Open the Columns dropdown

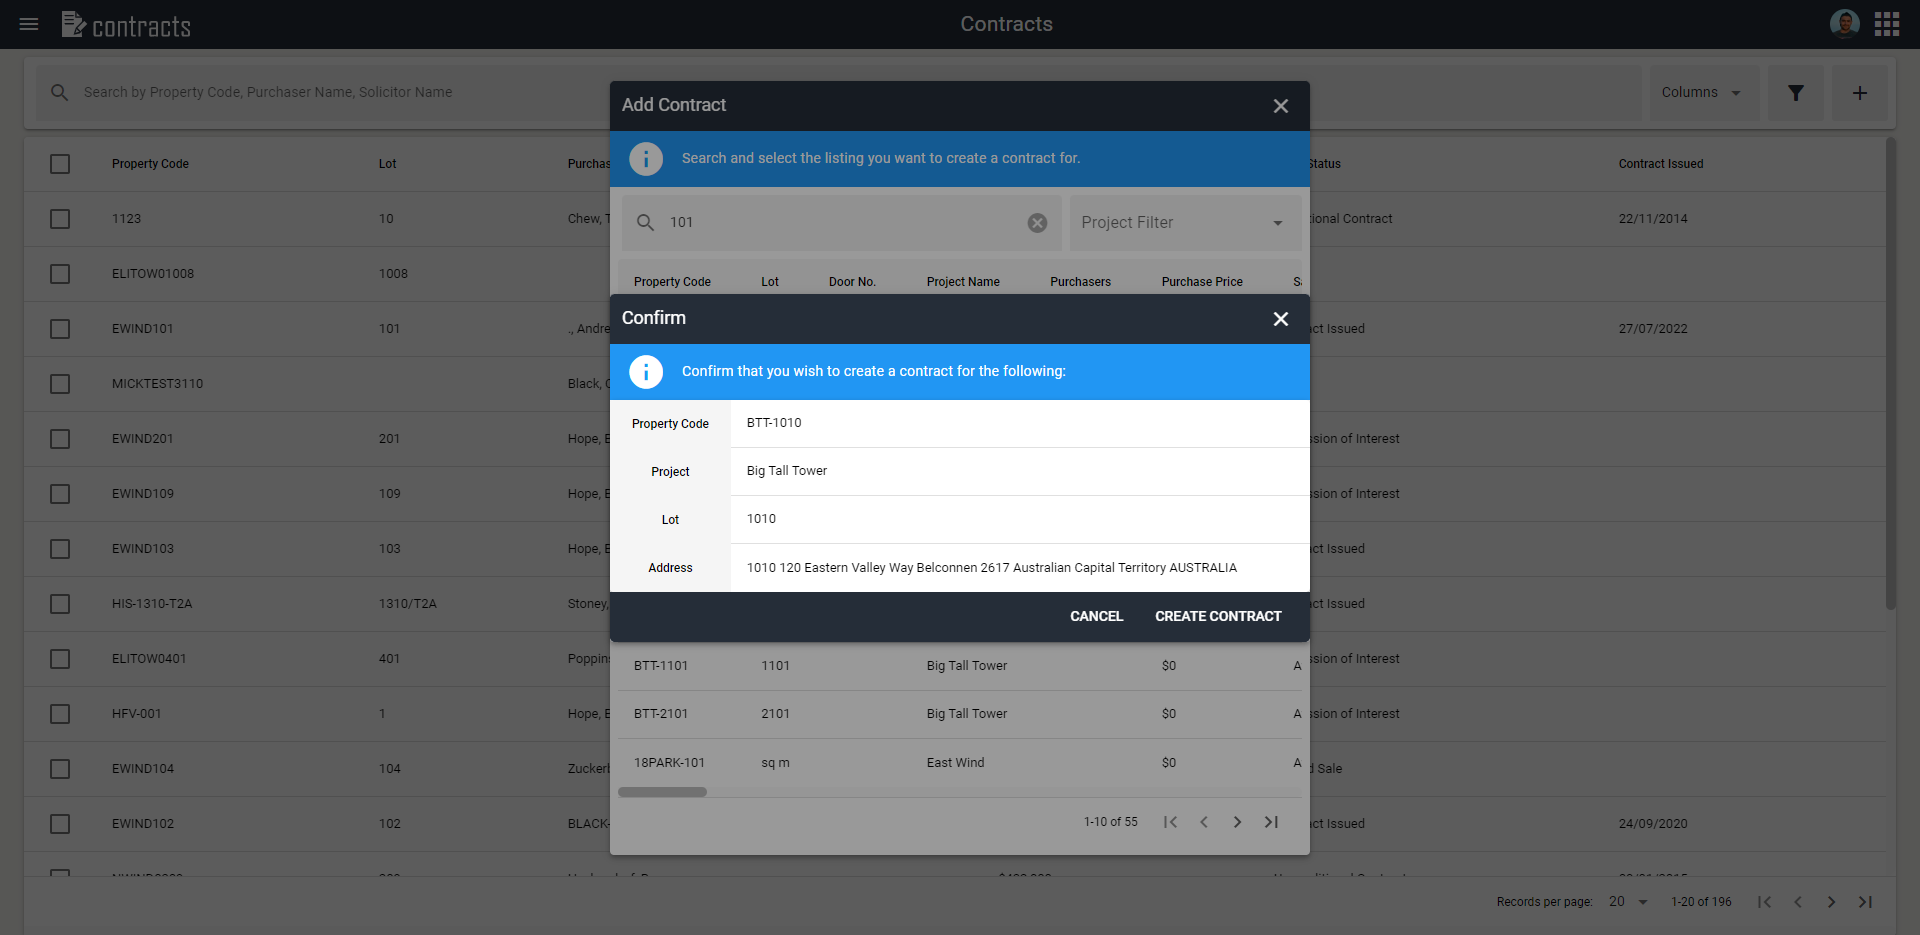pos(1703,92)
